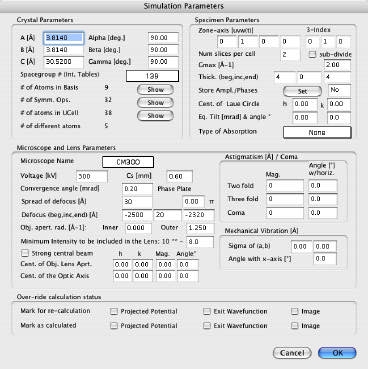
Task: Click the Three fold astigmatism Mag. field
Action: coord(285,199)
